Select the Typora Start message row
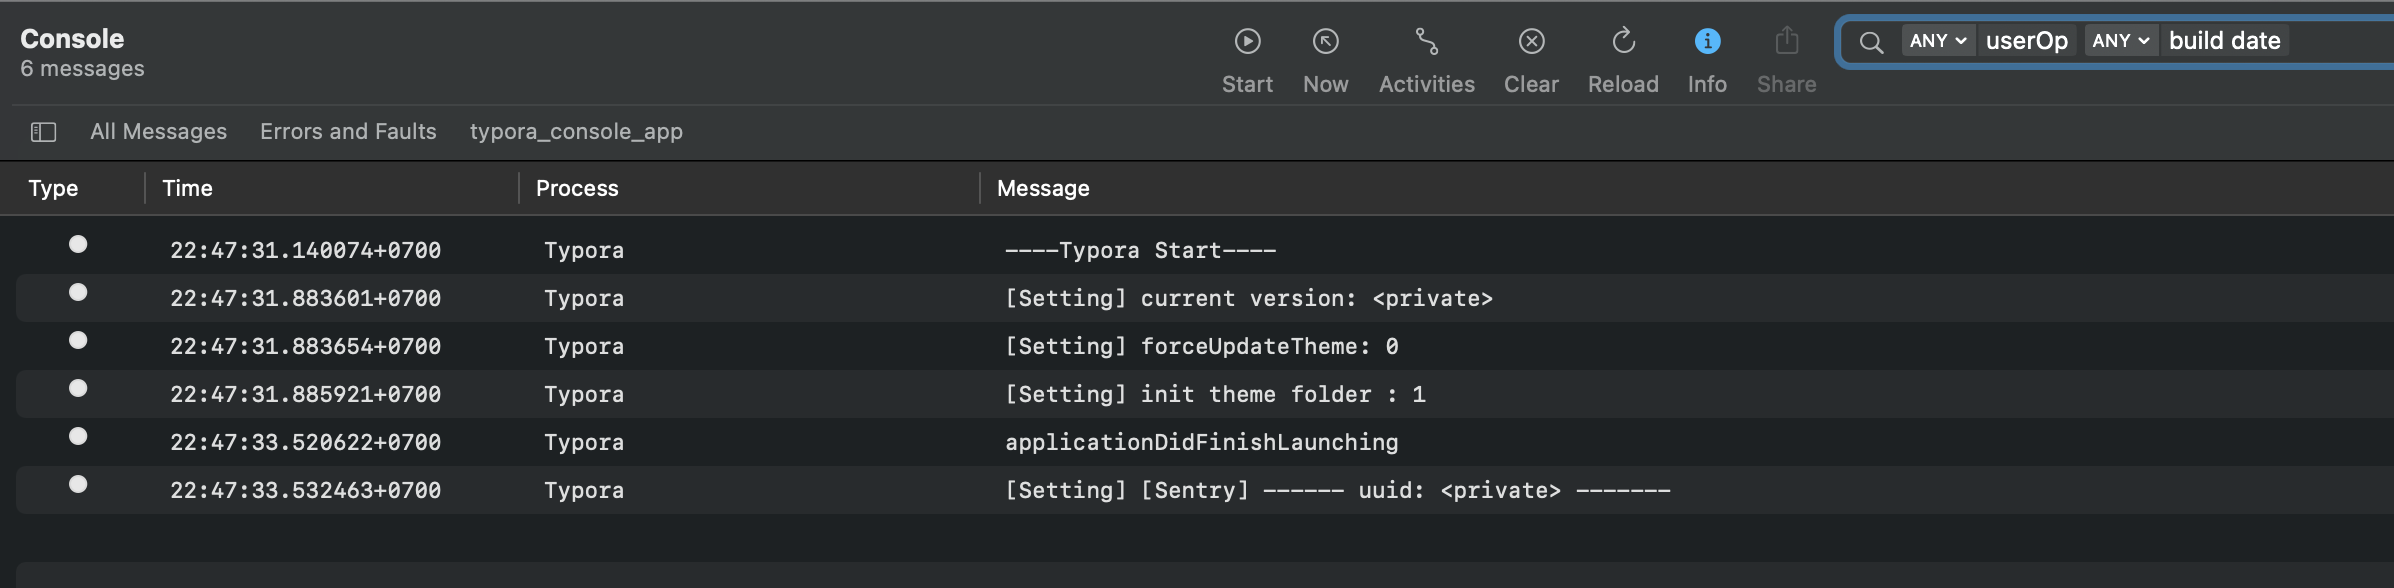The width and height of the screenshot is (2394, 588). tap(1205, 250)
